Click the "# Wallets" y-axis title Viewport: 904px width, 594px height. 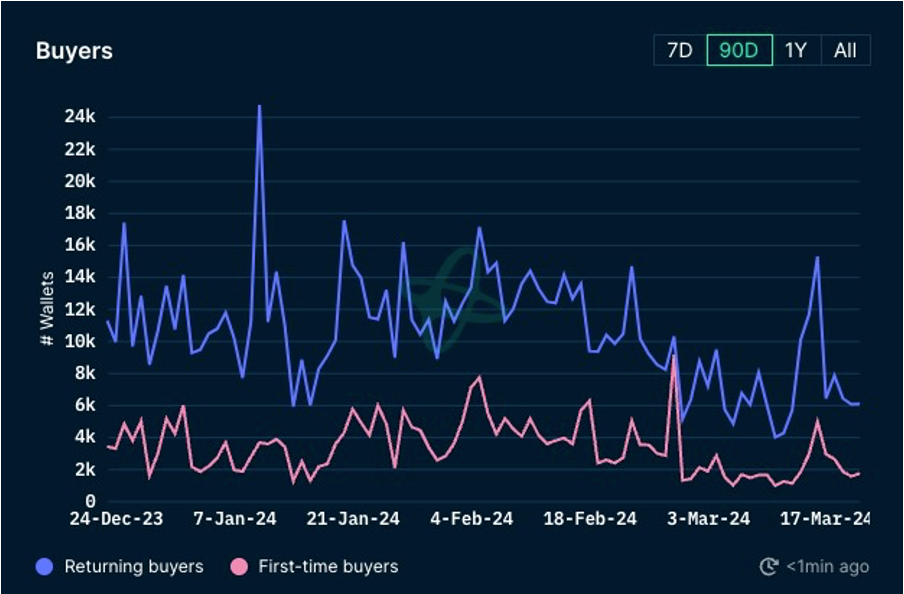47,309
